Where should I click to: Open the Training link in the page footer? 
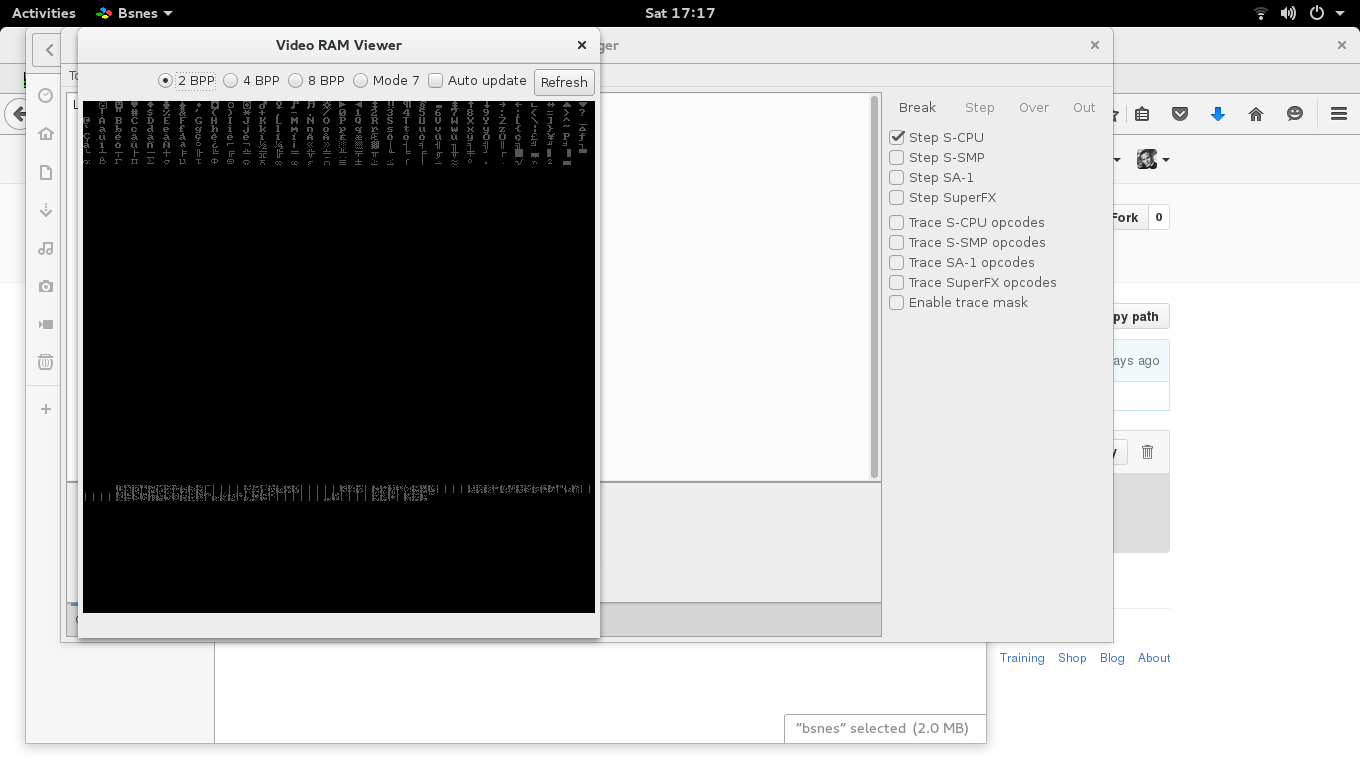click(1022, 658)
